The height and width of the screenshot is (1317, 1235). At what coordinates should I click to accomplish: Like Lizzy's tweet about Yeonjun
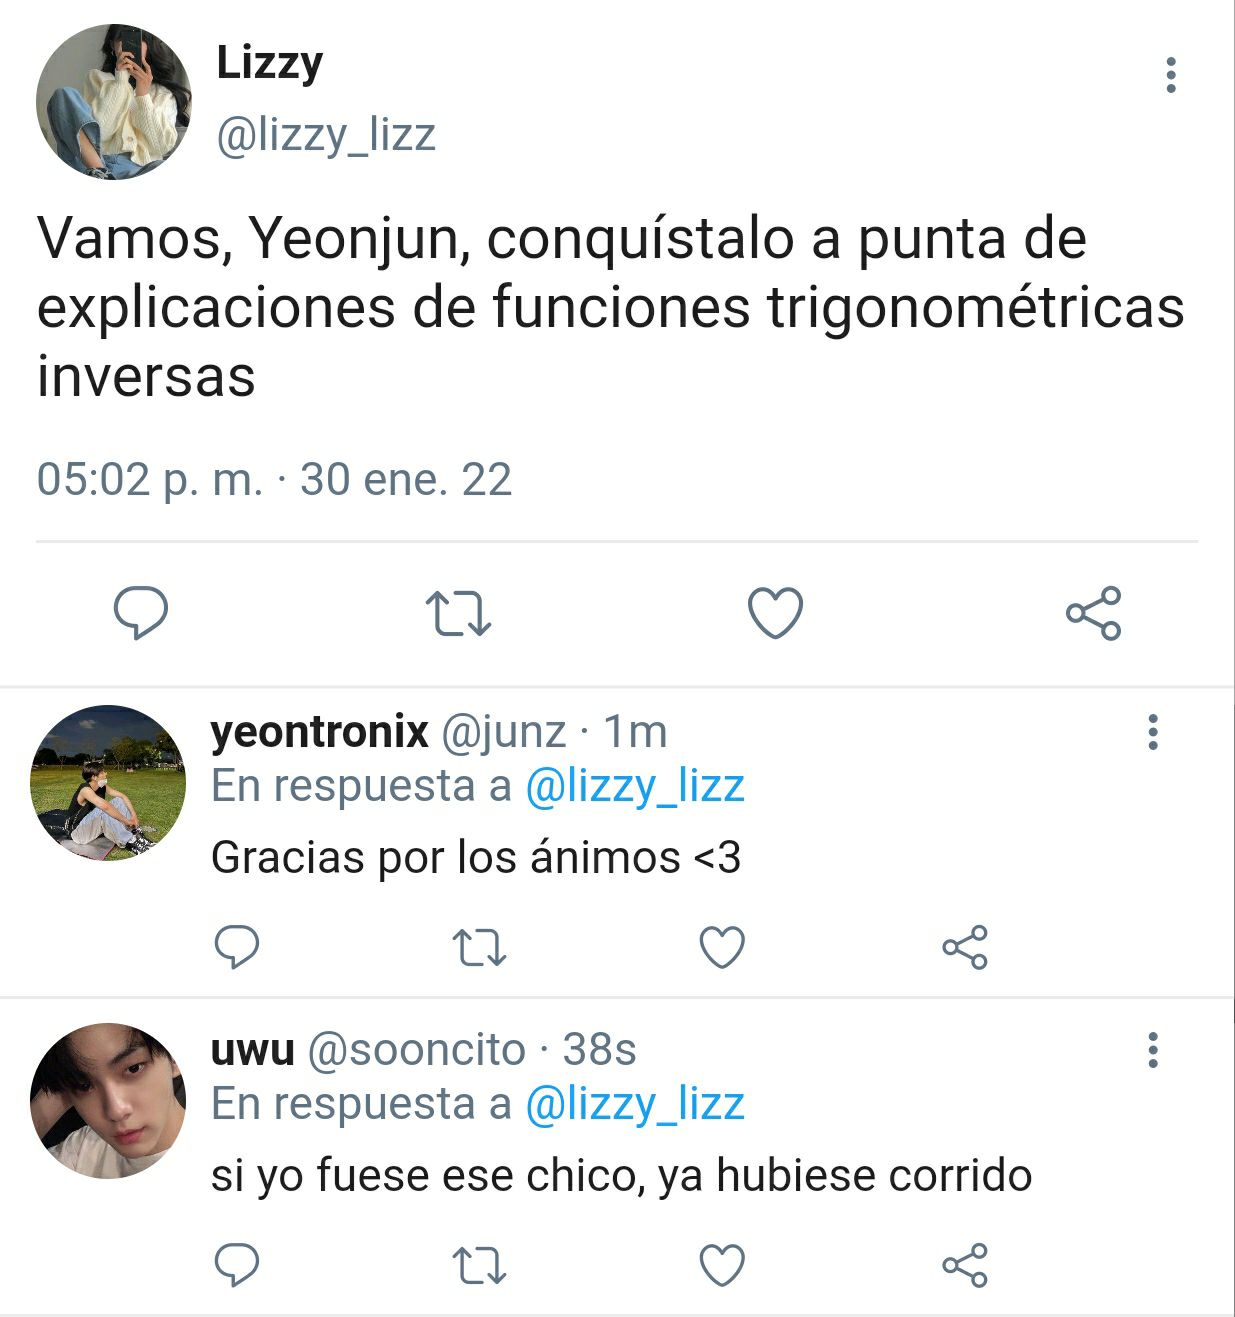776,613
